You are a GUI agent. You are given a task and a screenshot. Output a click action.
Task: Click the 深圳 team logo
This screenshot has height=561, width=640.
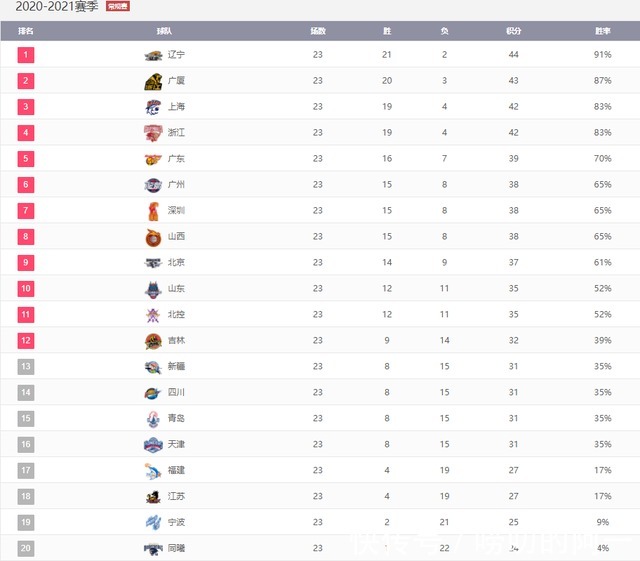tap(153, 211)
